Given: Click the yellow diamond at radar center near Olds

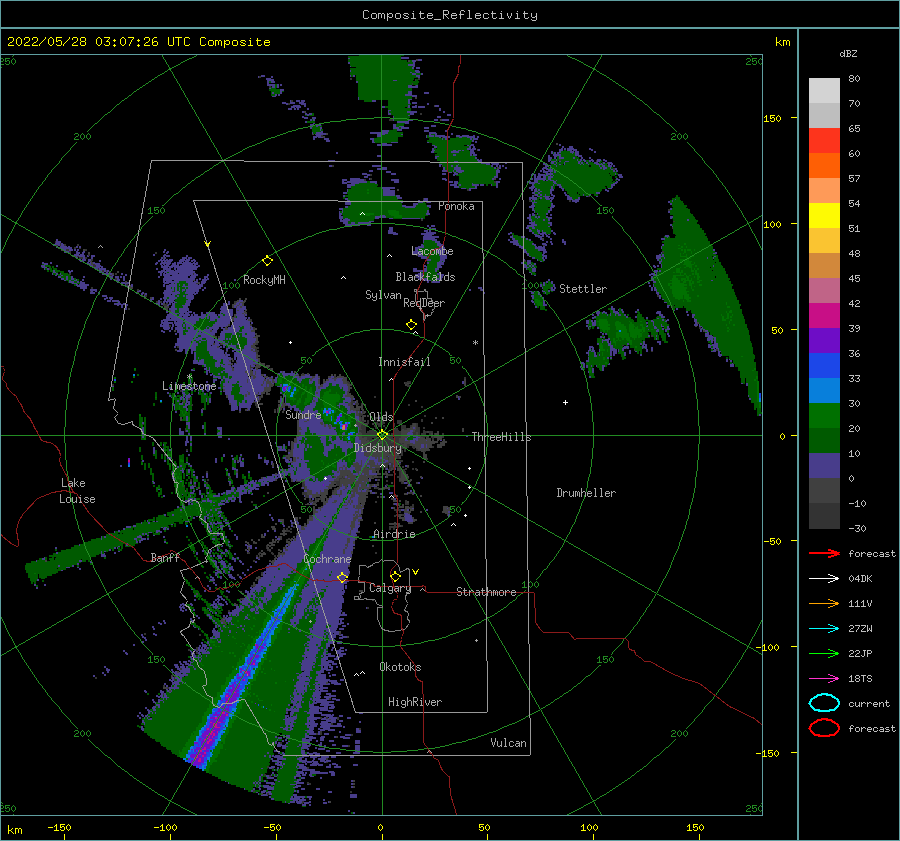Looking at the screenshot, I should (382, 435).
